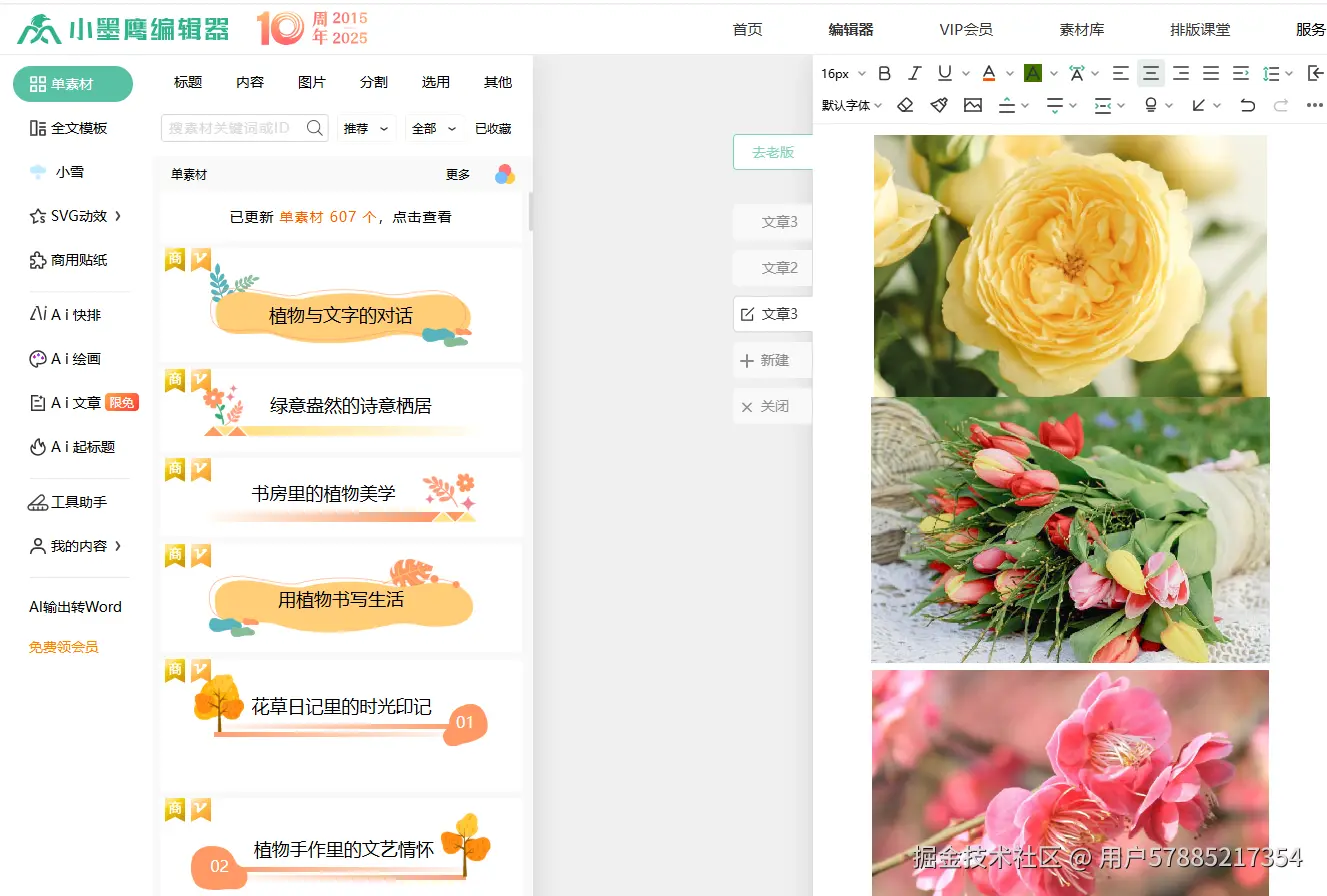The height and width of the screenshot is (896, 1327).
Task: Toggle bold formatting in editor toolbar
Action: (884, 73)
